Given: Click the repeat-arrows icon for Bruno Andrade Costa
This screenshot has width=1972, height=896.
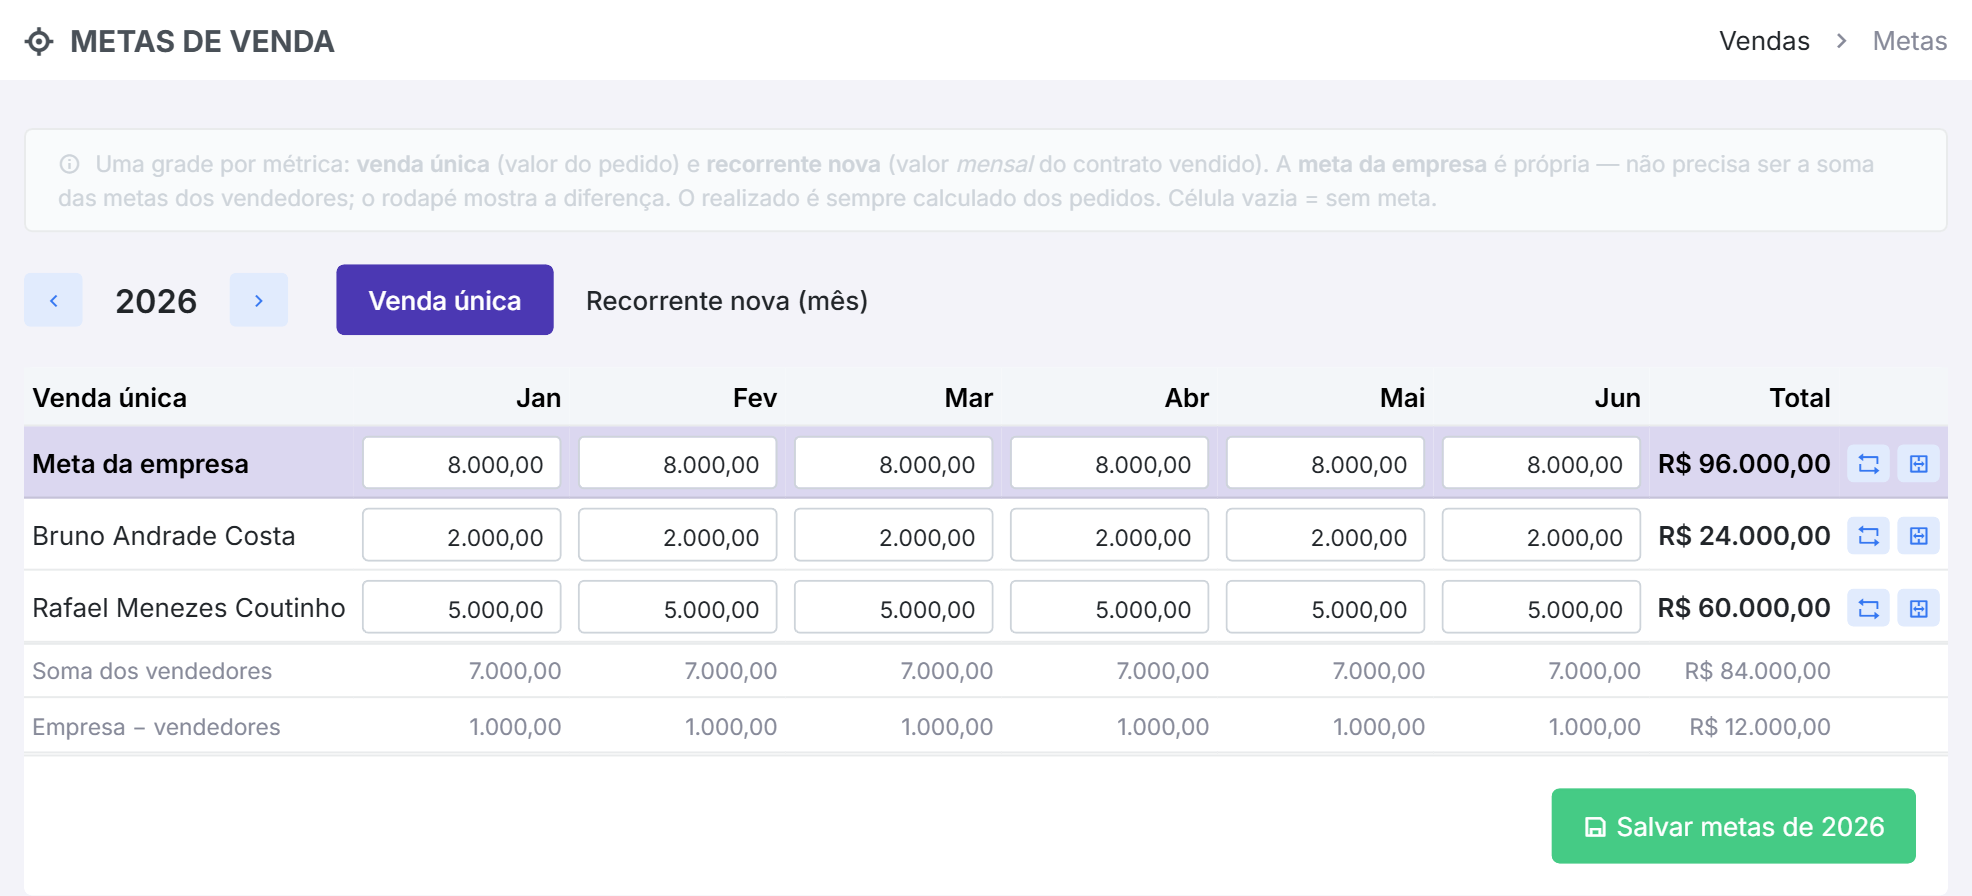Looking at the screenshot, I should click(x=1868, y=536).
